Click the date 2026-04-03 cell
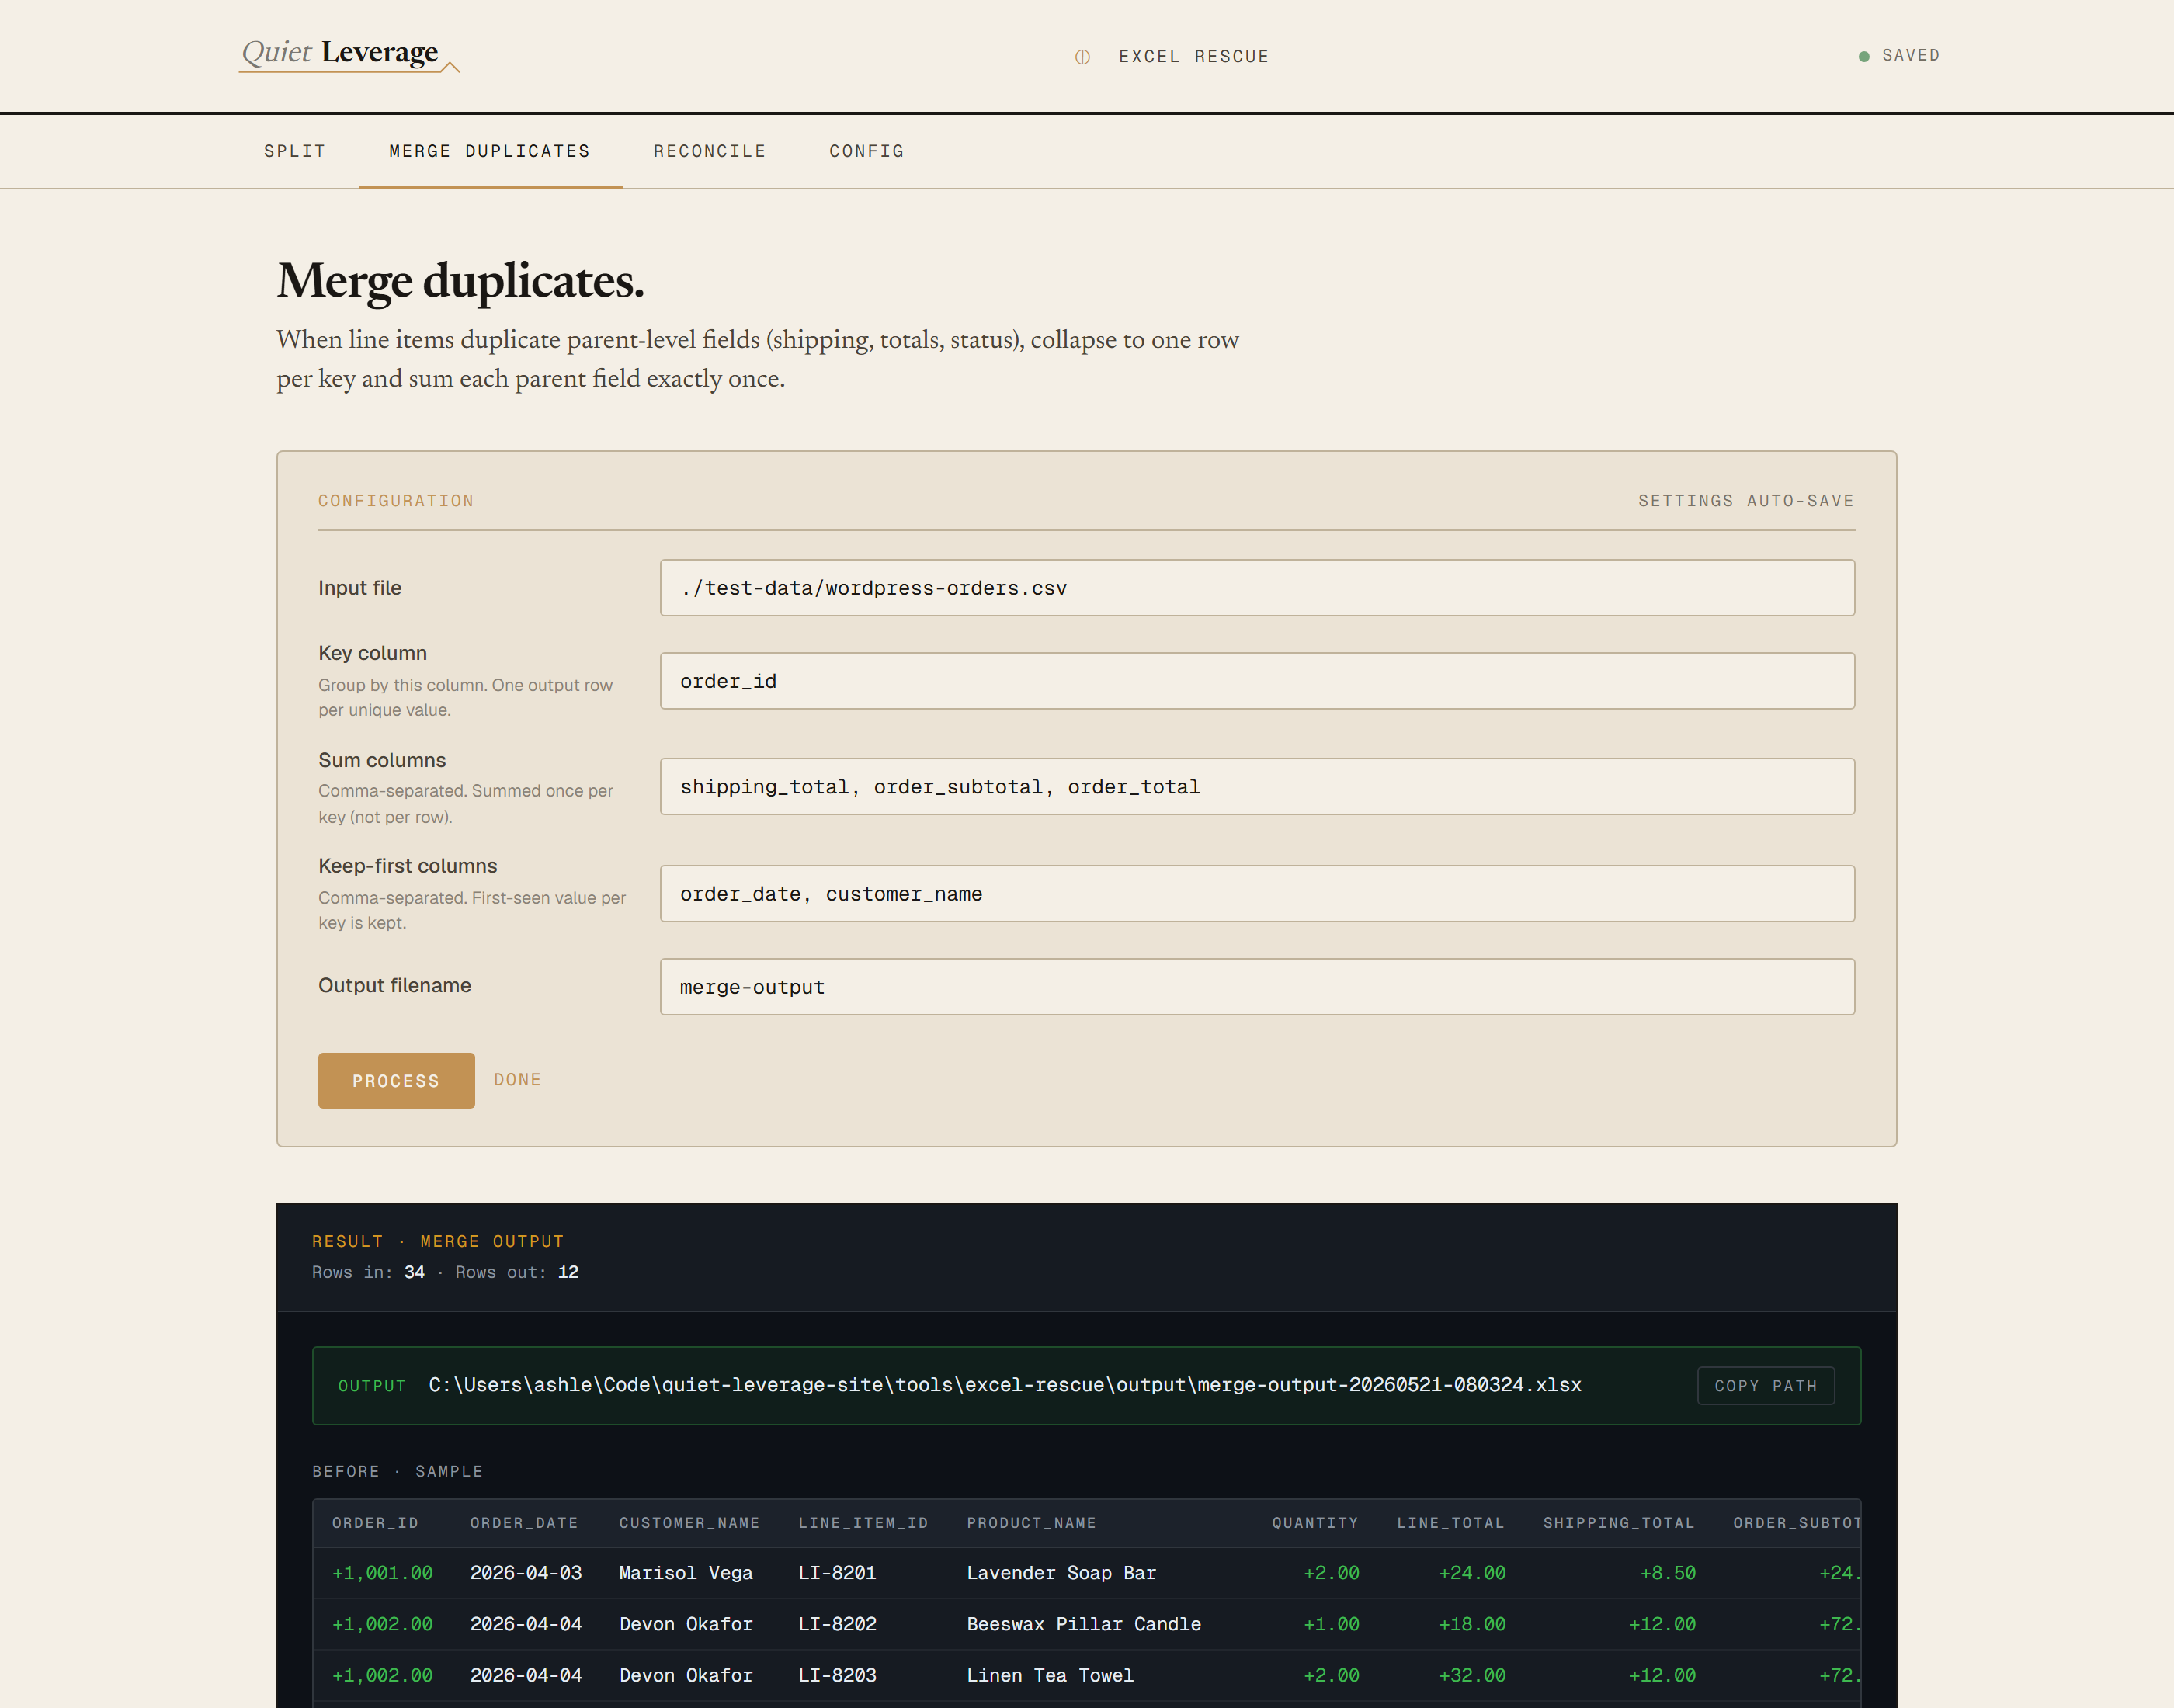The width and height of the screenshot is (2174, 1708). pos(526,1573)
